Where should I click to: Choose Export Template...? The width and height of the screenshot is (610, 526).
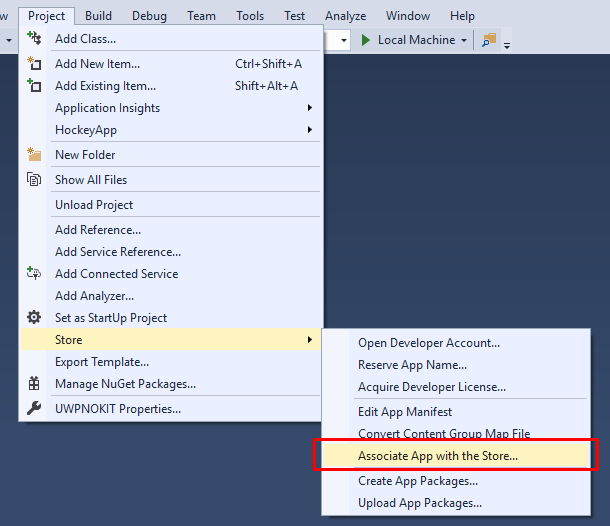(171, 362)
